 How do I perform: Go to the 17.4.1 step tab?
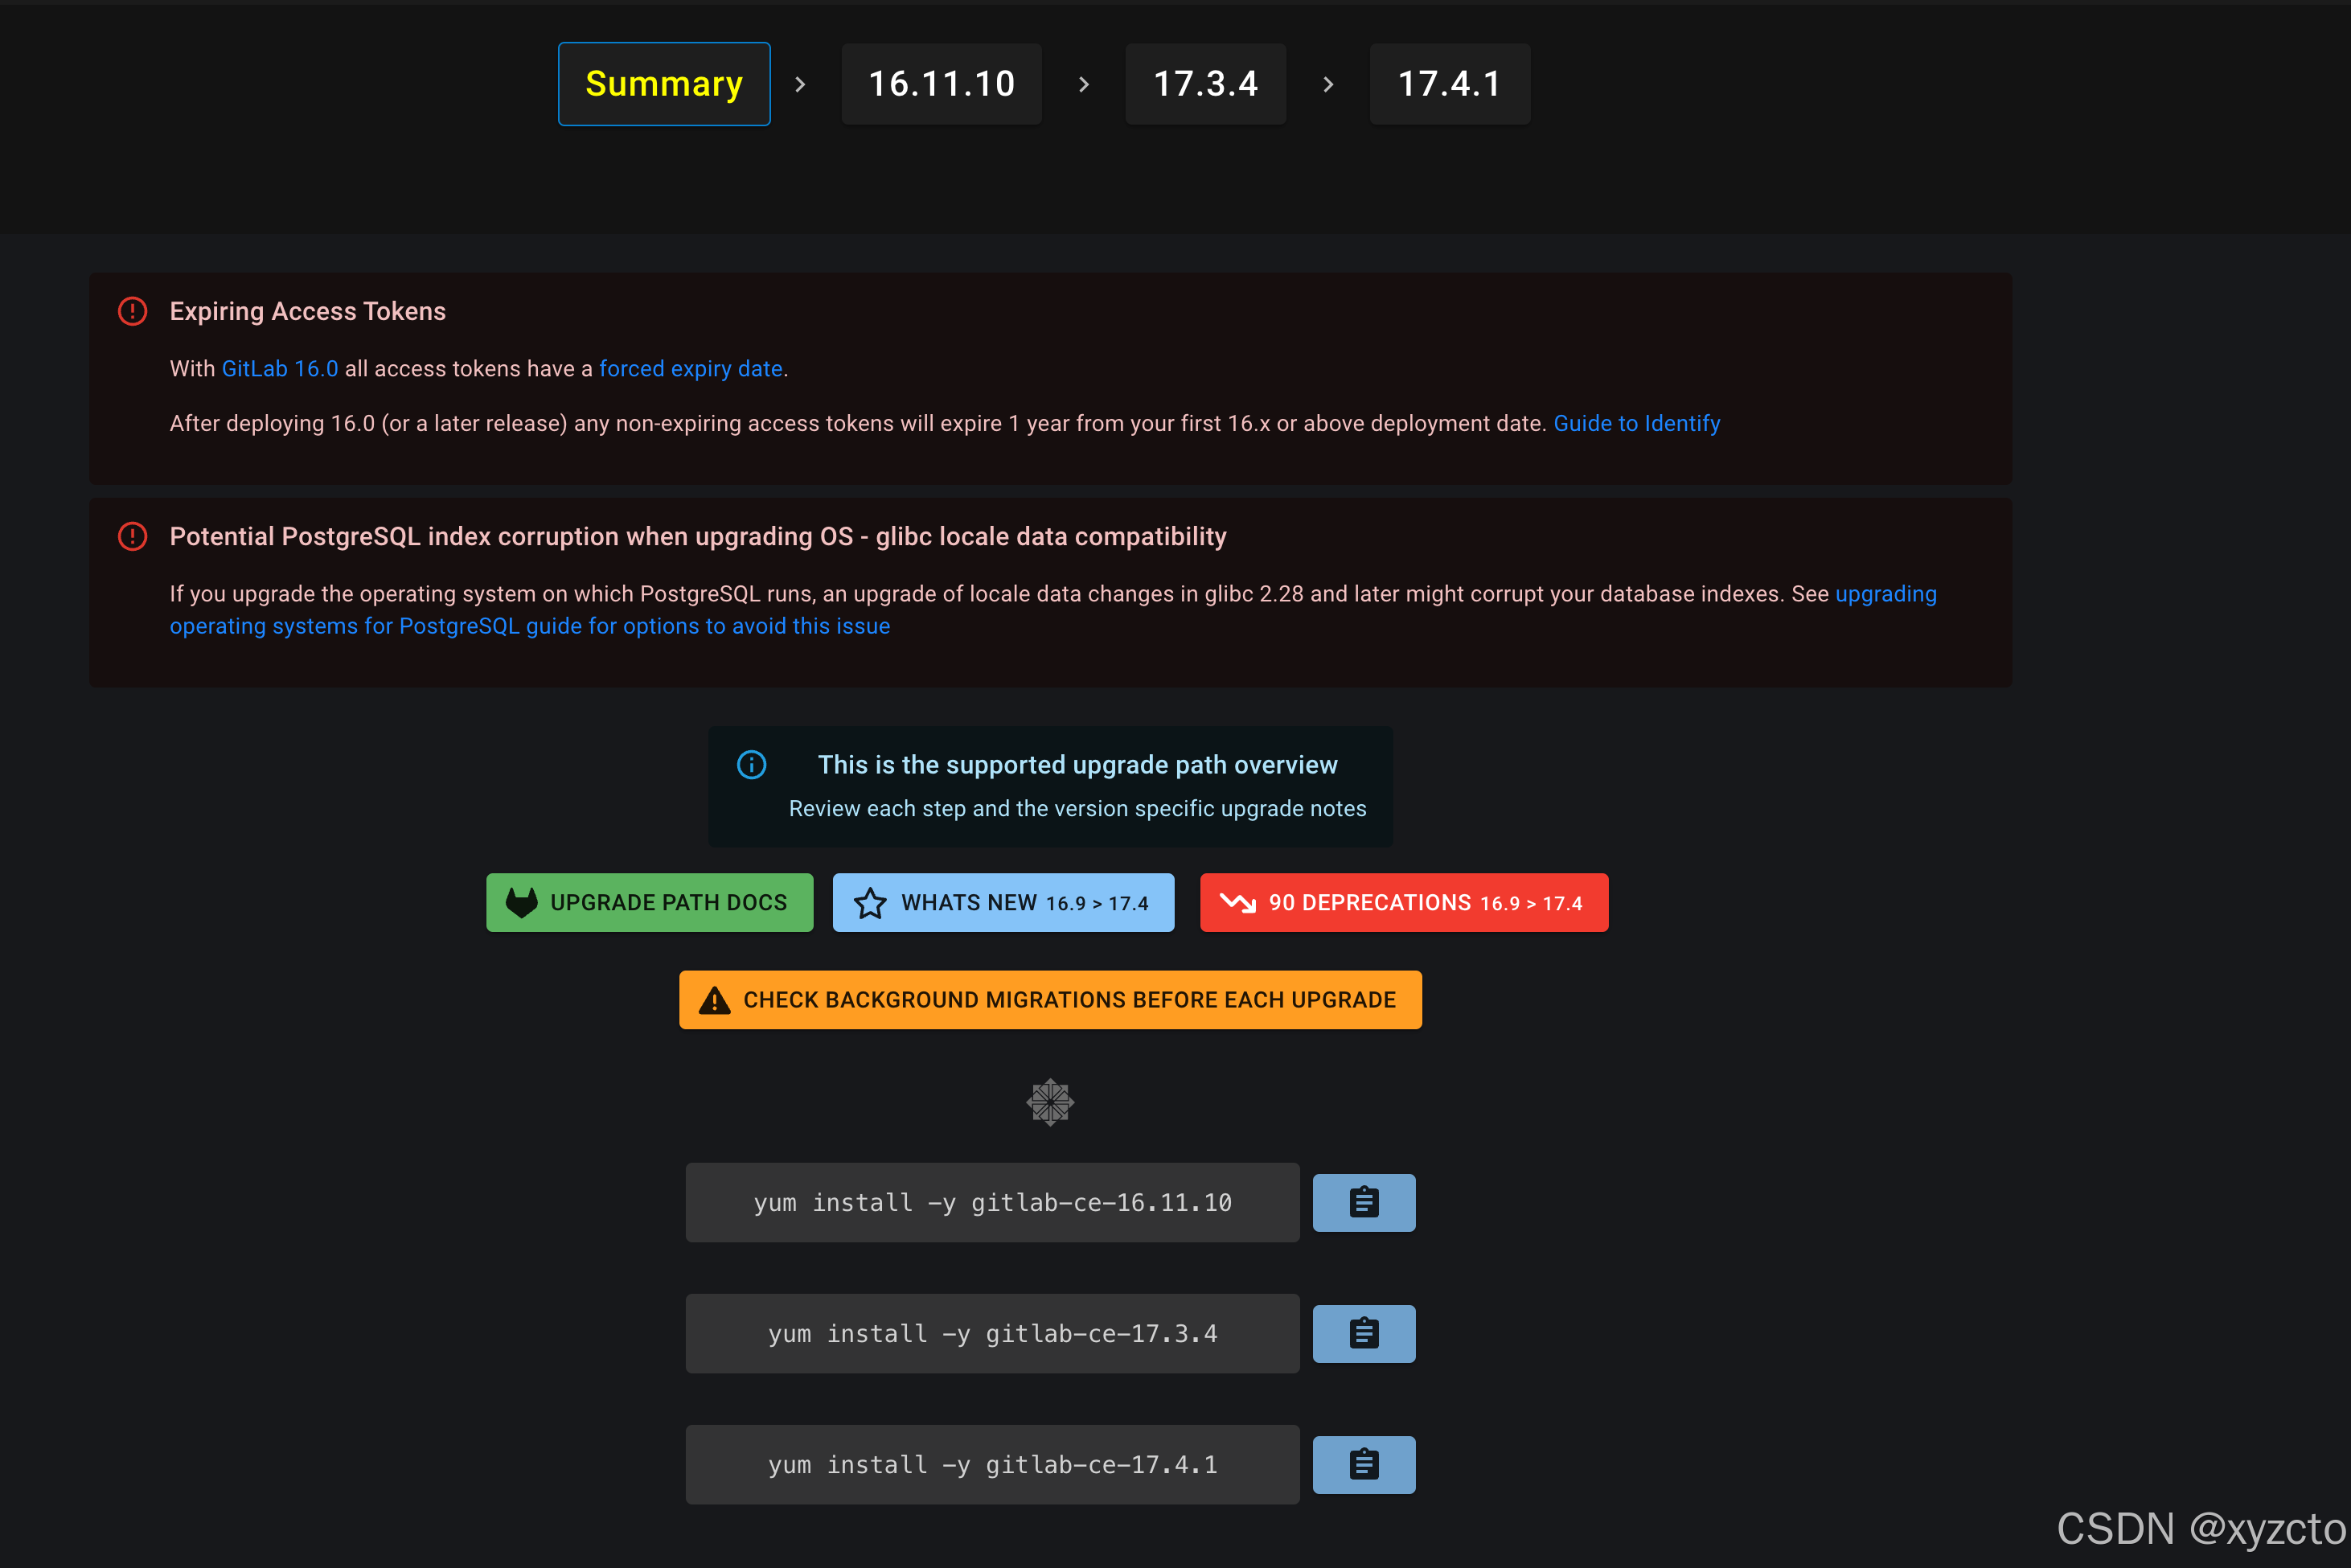pyautogui.click(x=1449, y=84)
